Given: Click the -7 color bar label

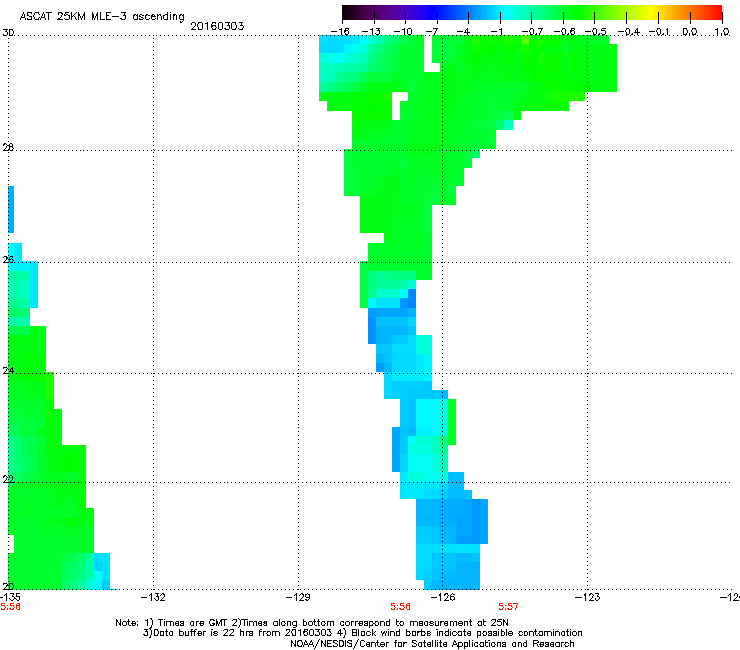Looking at the screenshot, I should click(x=432, y=32).
